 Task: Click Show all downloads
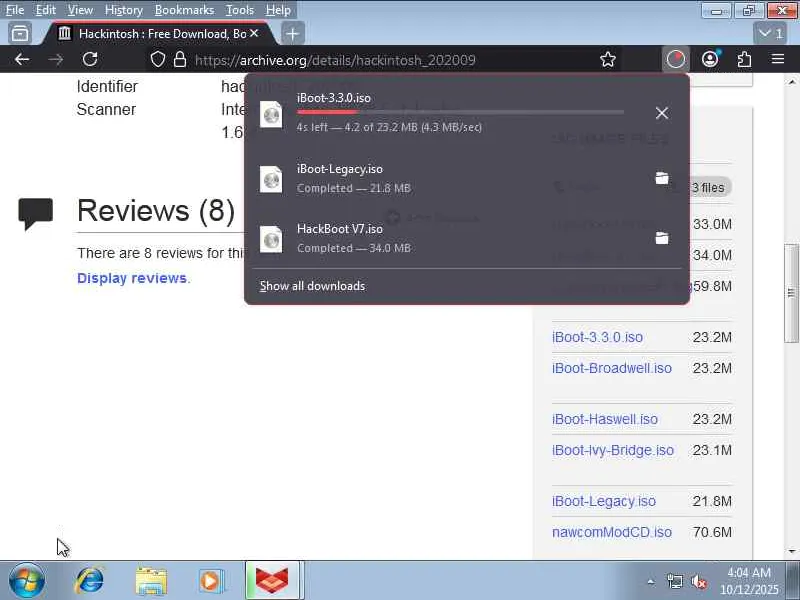(x=312, y=286)
